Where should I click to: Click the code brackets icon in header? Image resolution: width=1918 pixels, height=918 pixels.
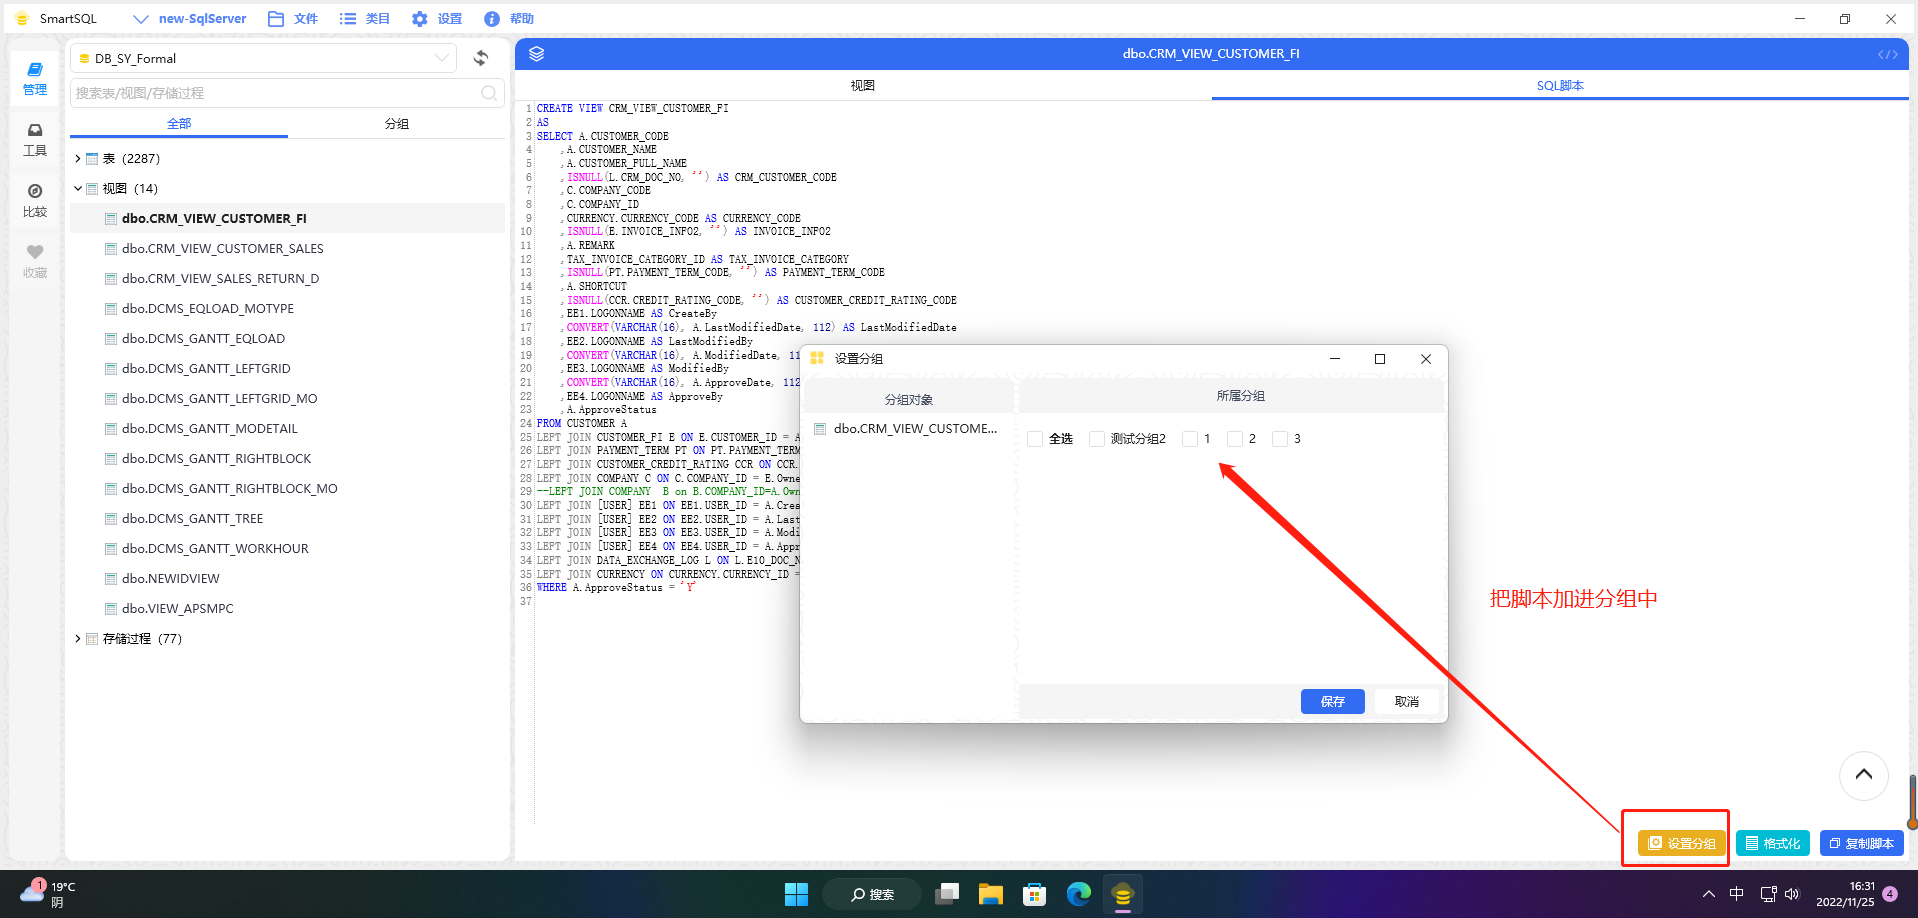(x=1888, y=54)
